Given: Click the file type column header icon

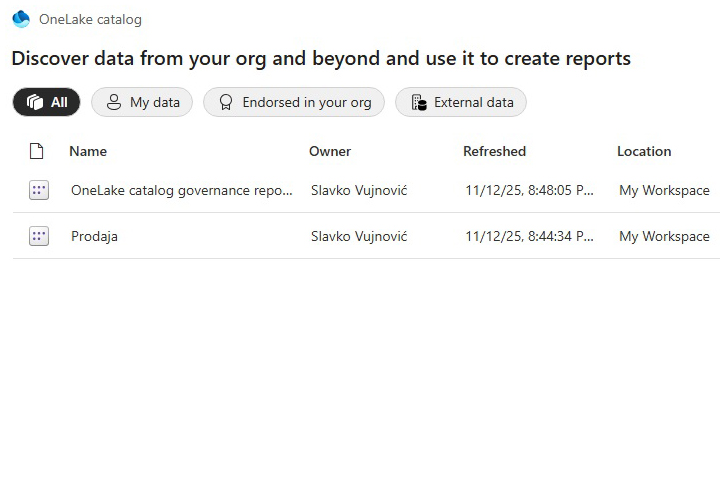Looking at the screenshot, I should pyautogui.click(x=37, y=151).
